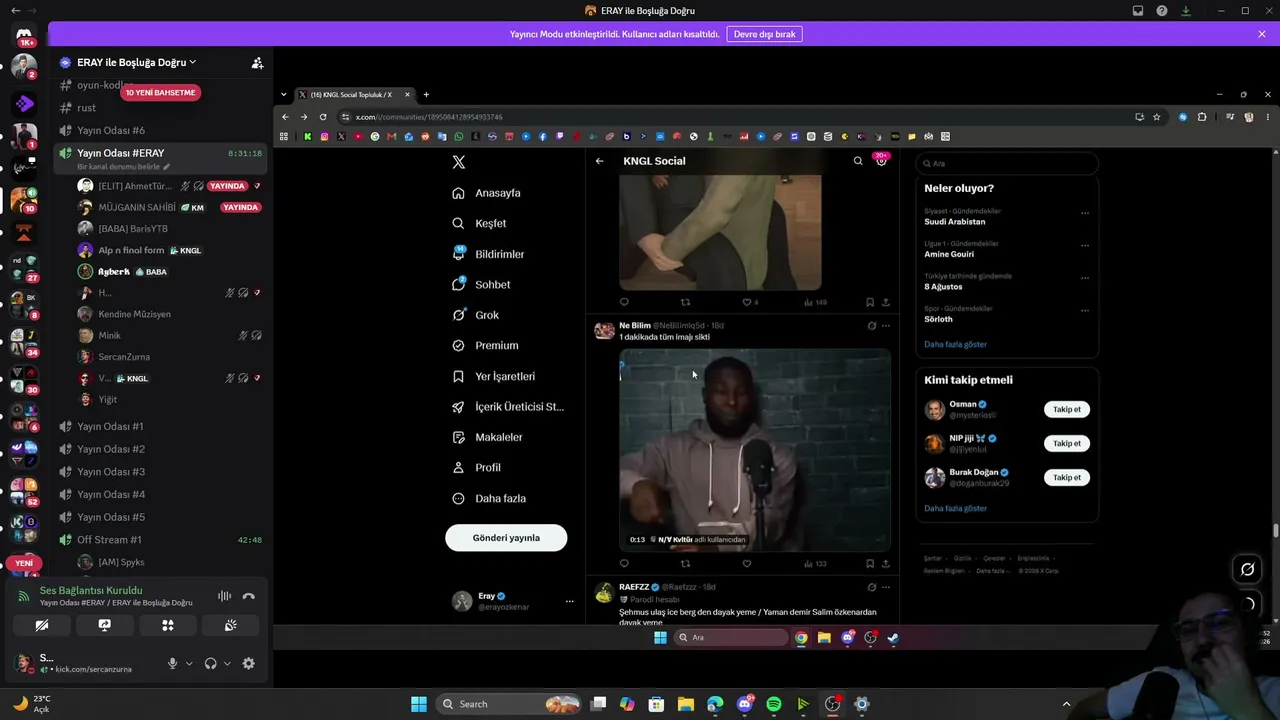Reply to the Ne Bilim post

click(624, 563)
